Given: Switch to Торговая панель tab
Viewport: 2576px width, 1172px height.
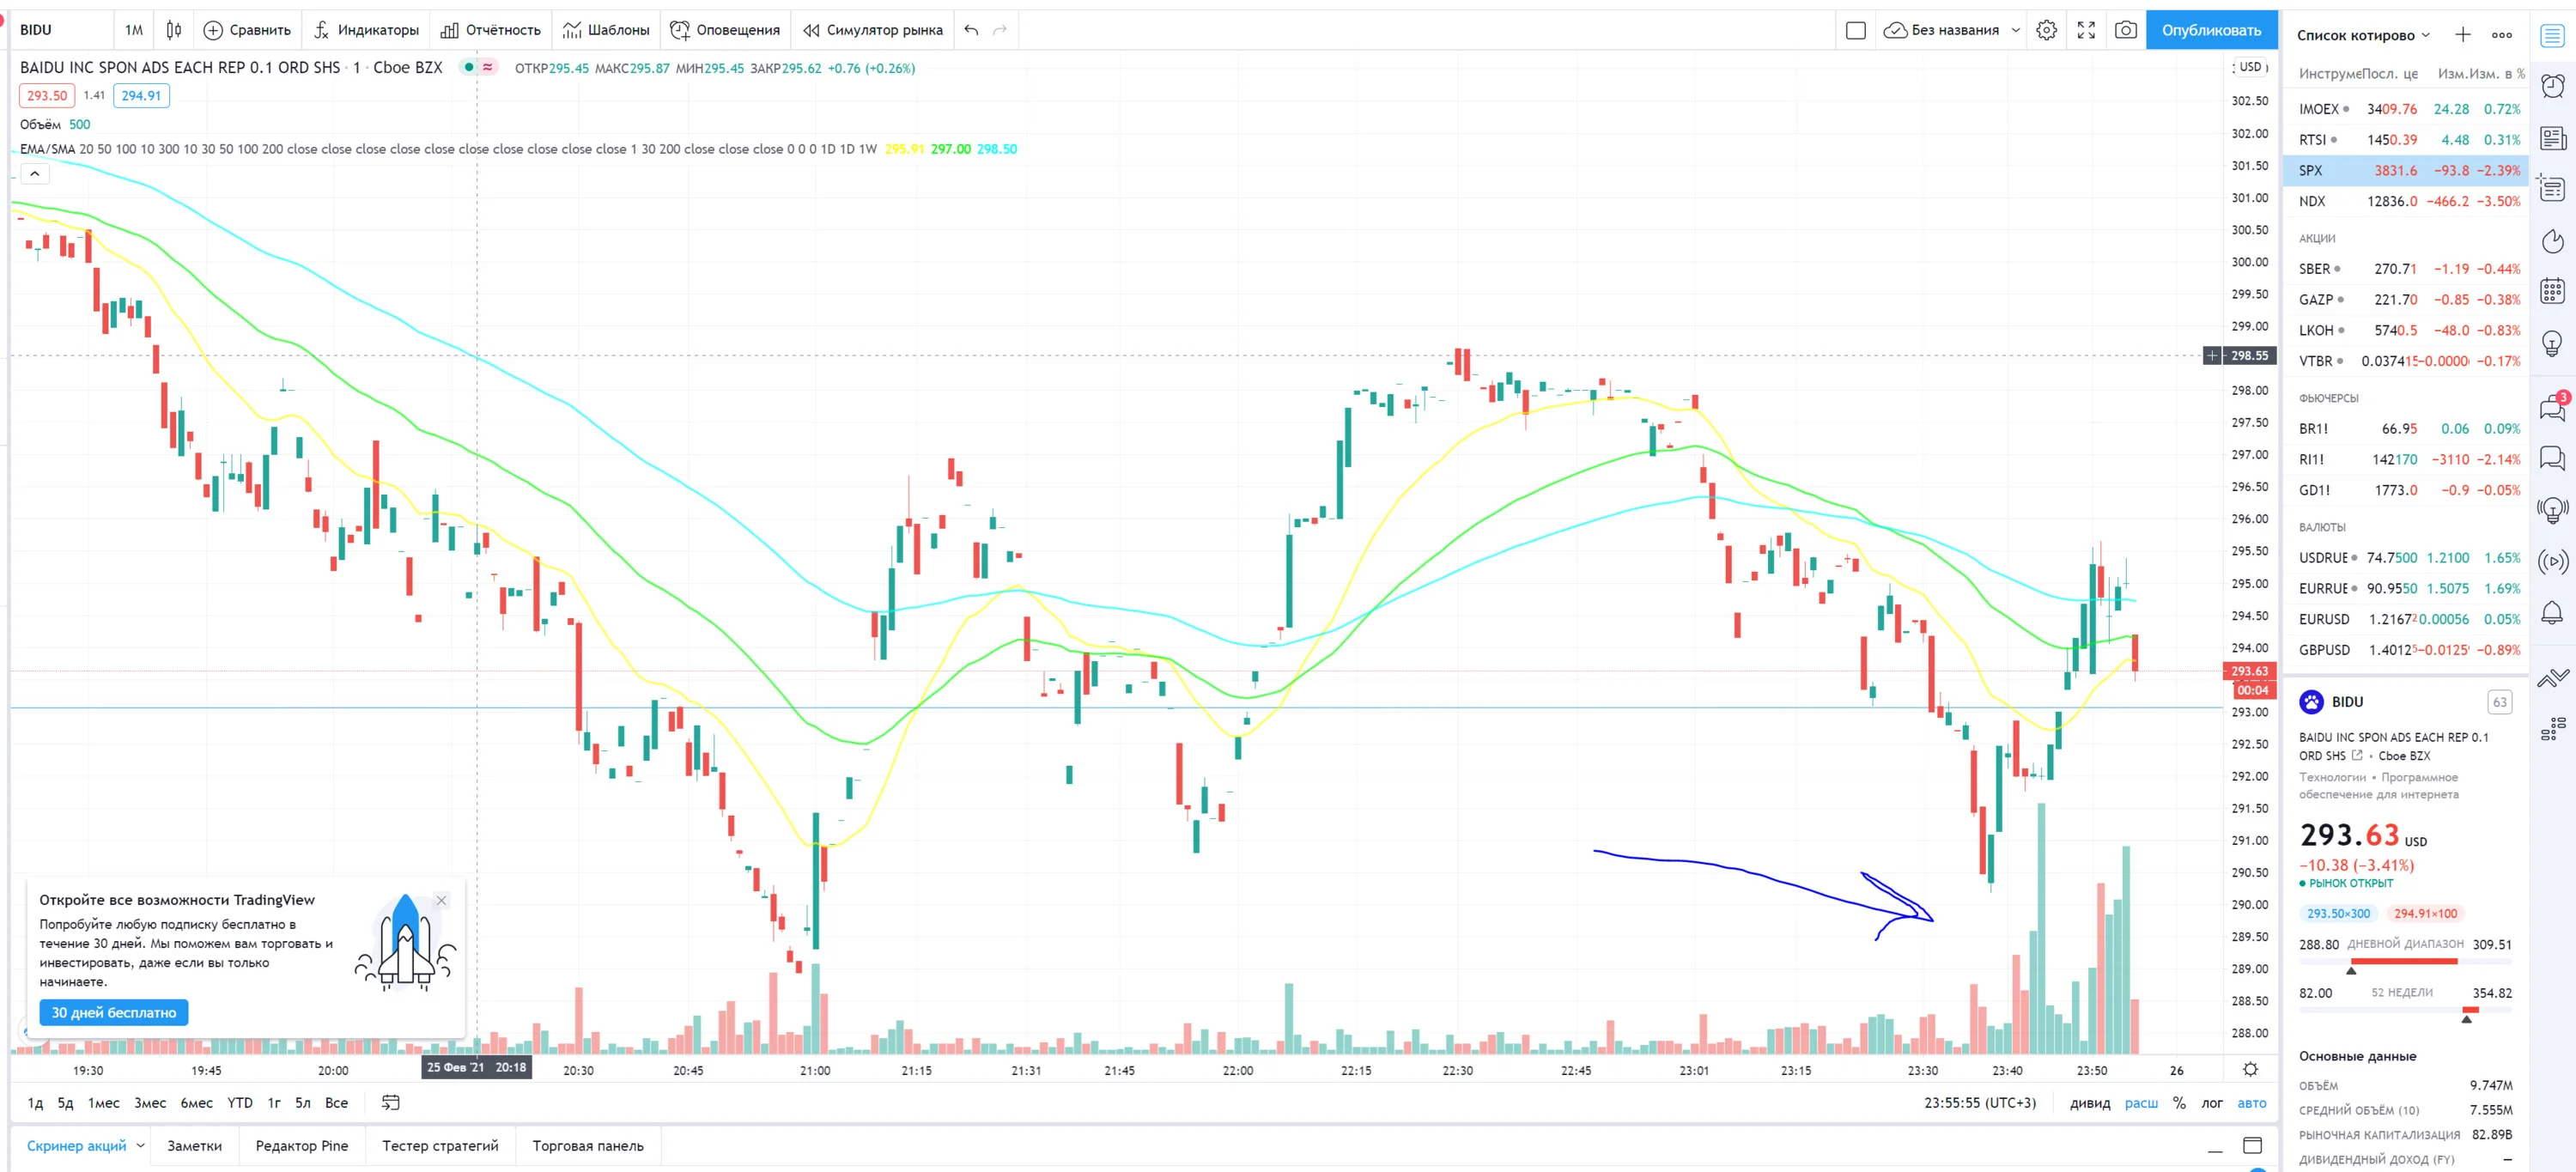Looking at the screenshot, I should [x=588, y=1146].
